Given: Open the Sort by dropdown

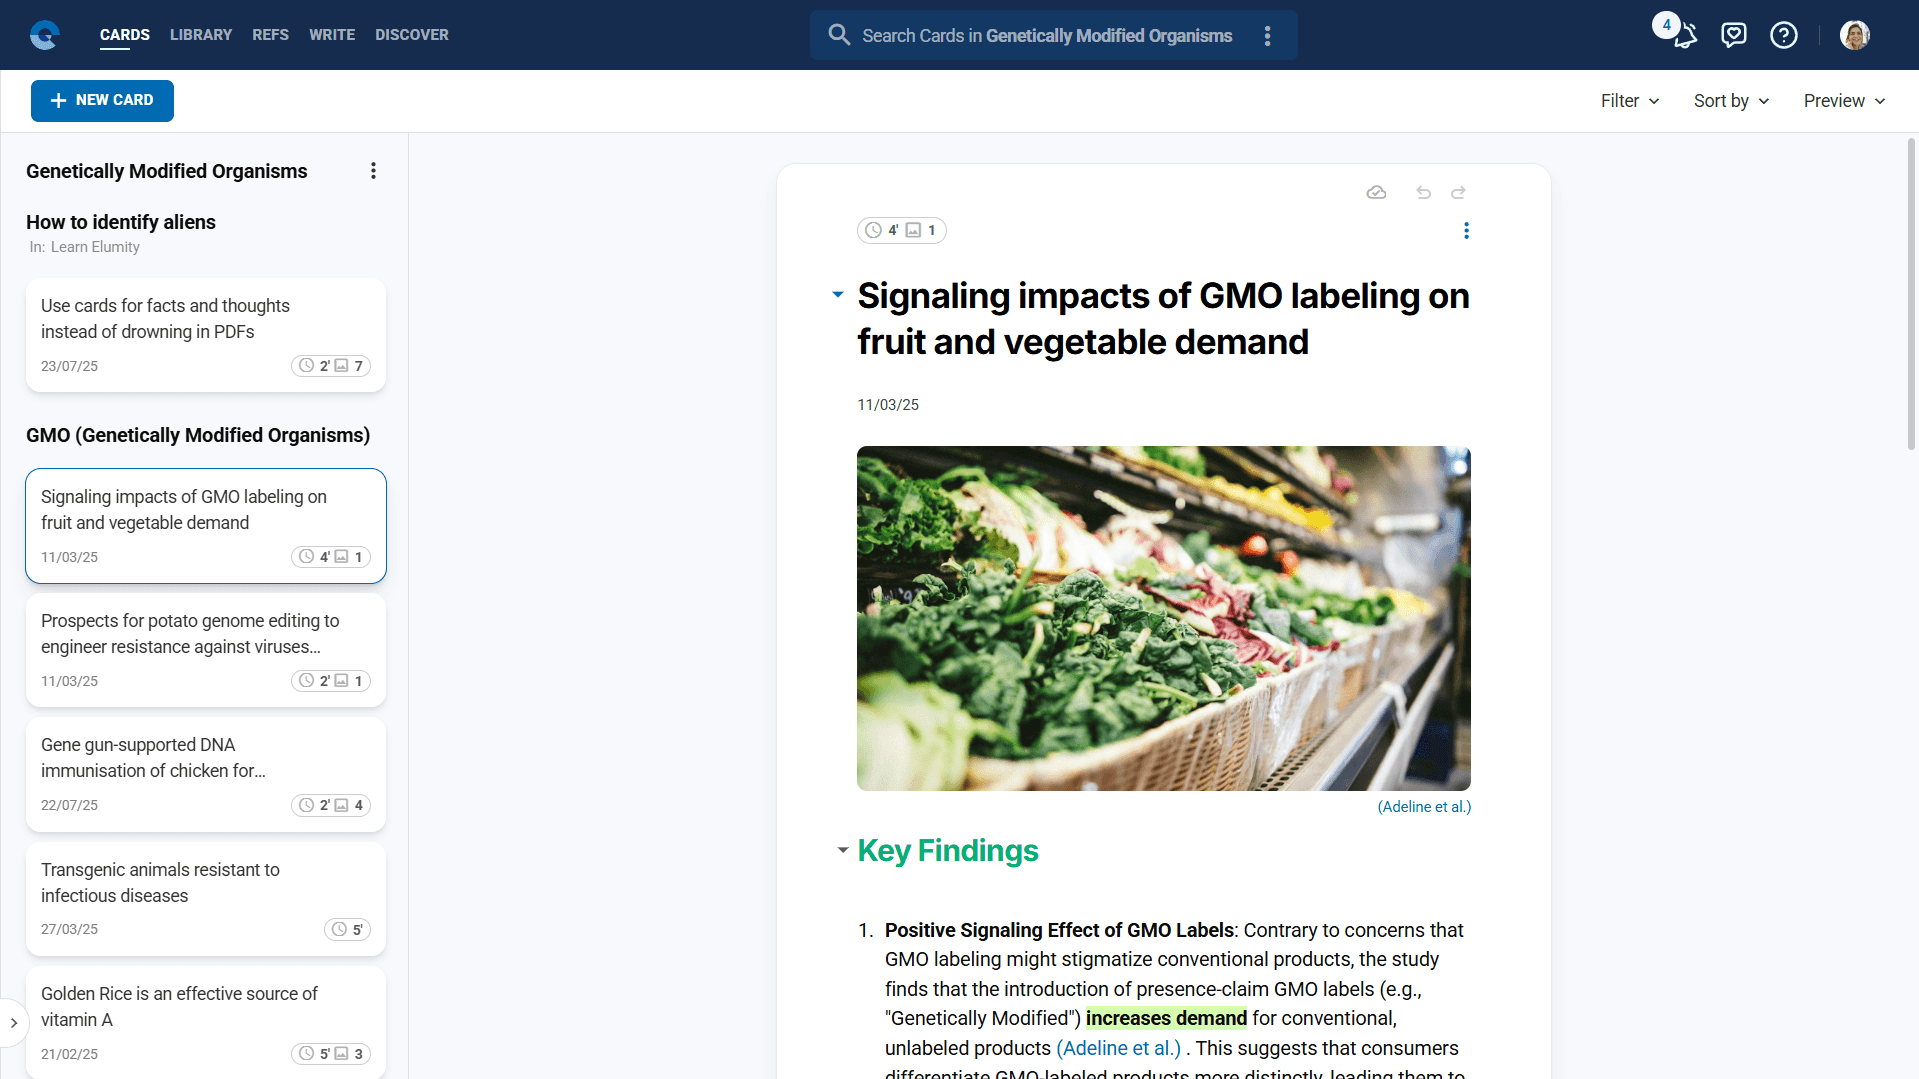Looking at the screenshot, I should coord(1731,101).
